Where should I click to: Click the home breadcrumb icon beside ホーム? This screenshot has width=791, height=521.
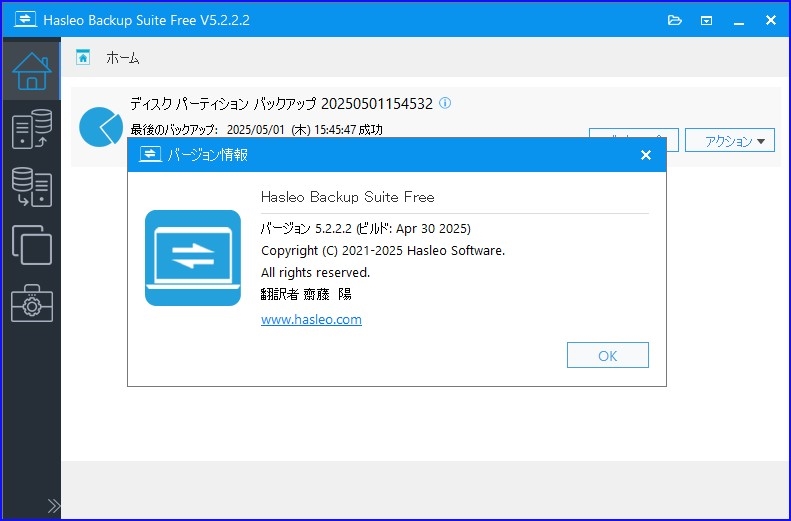pos(83,57)
